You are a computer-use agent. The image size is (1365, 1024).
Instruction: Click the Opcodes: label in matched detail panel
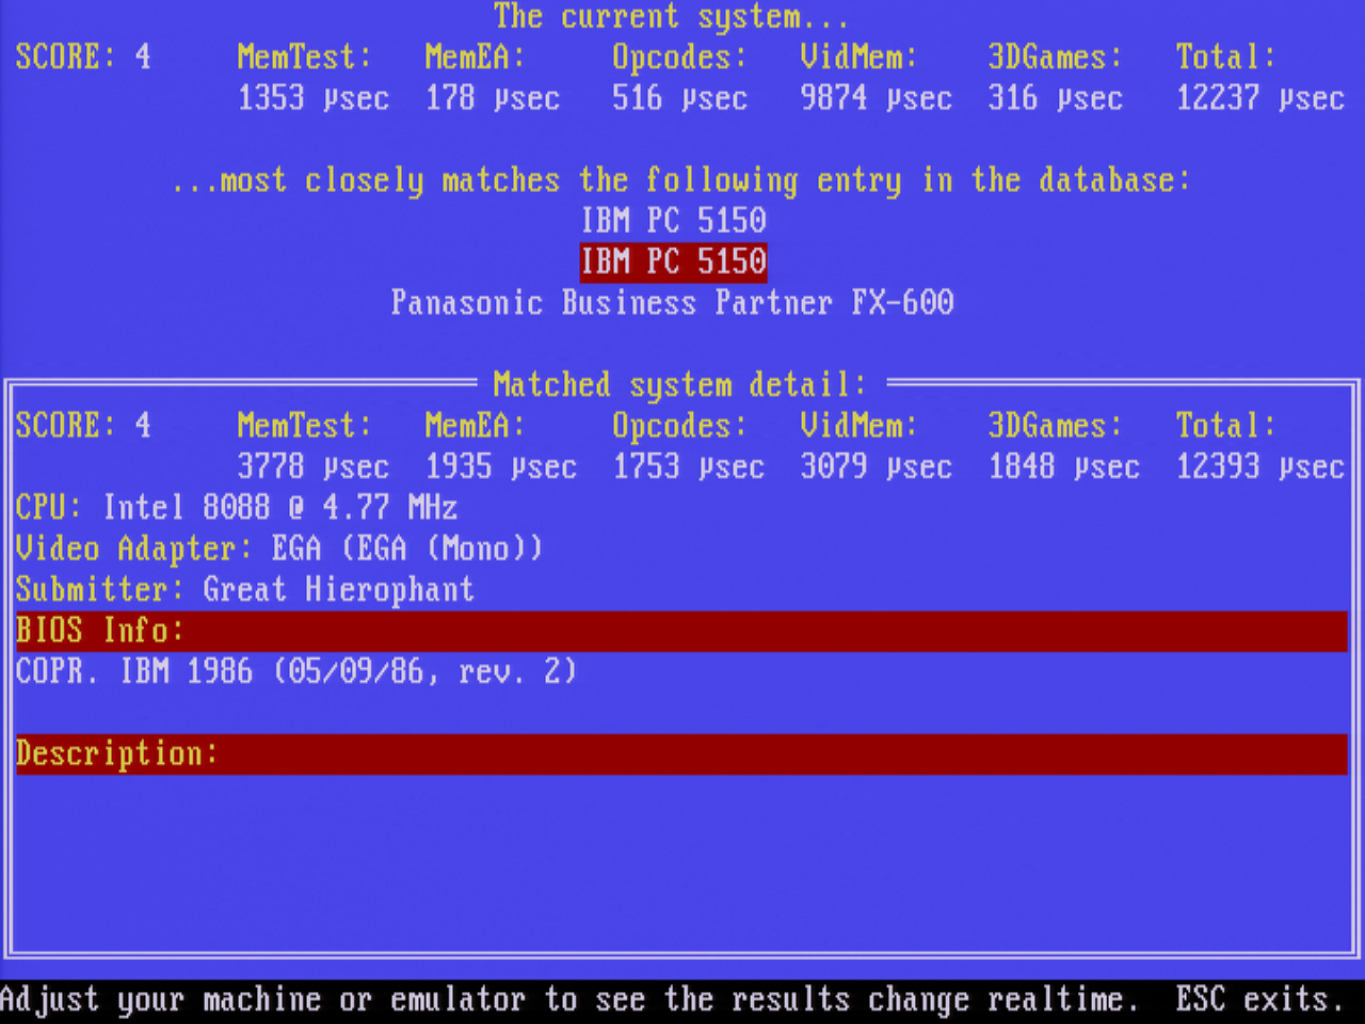680,426
